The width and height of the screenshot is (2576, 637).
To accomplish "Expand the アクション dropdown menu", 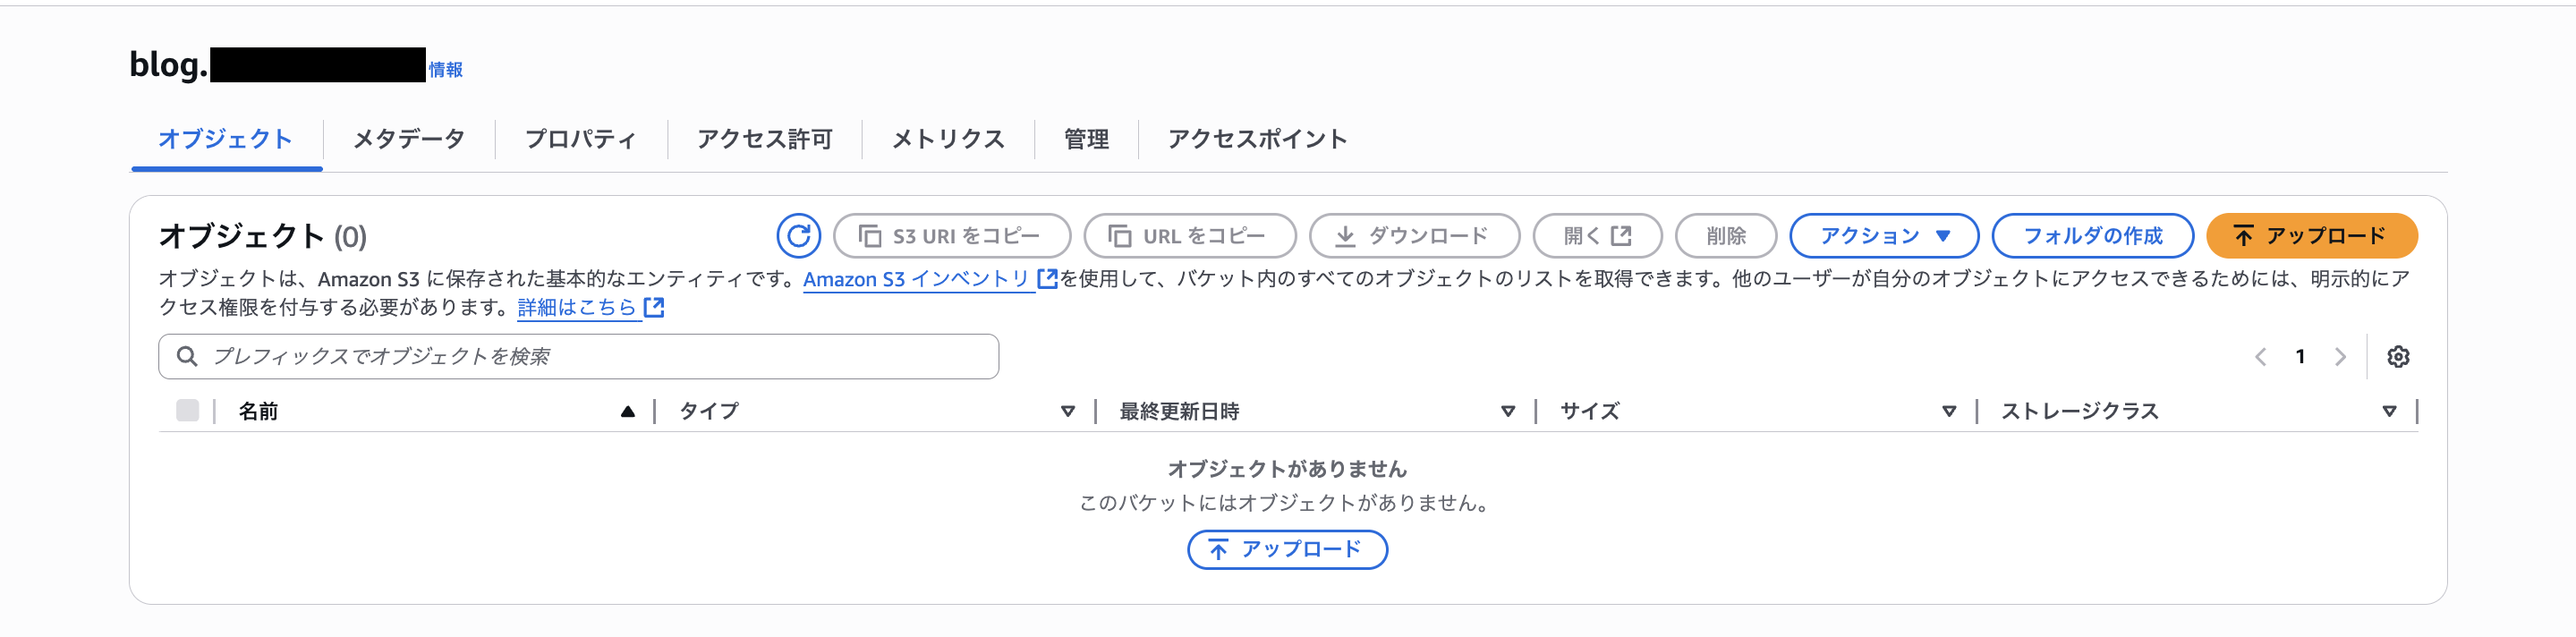I will click(1883, 236).
